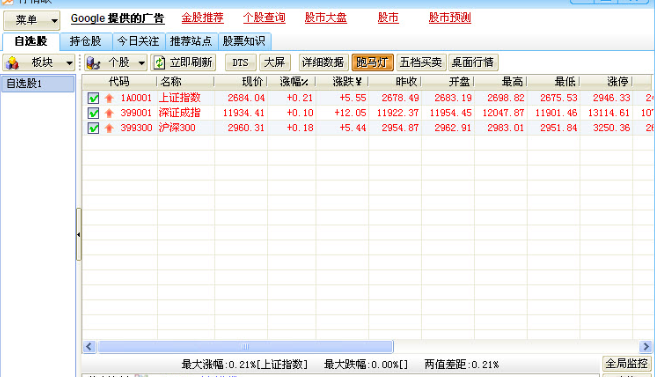
Task: Open the 股市大盘 link
Action: (x=326, y=18)
